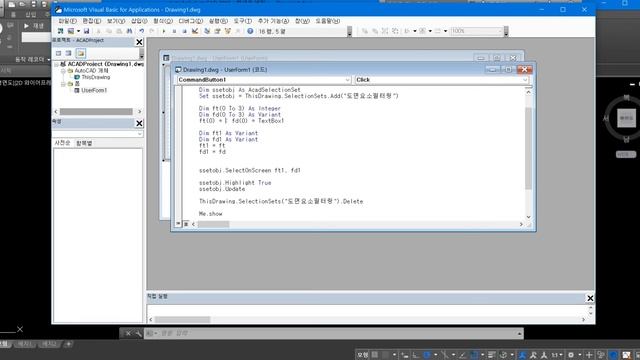Open the workspace gear icon in AutoCAD status bar
This screenshot has height=360, width=640.
coord(571,355)
